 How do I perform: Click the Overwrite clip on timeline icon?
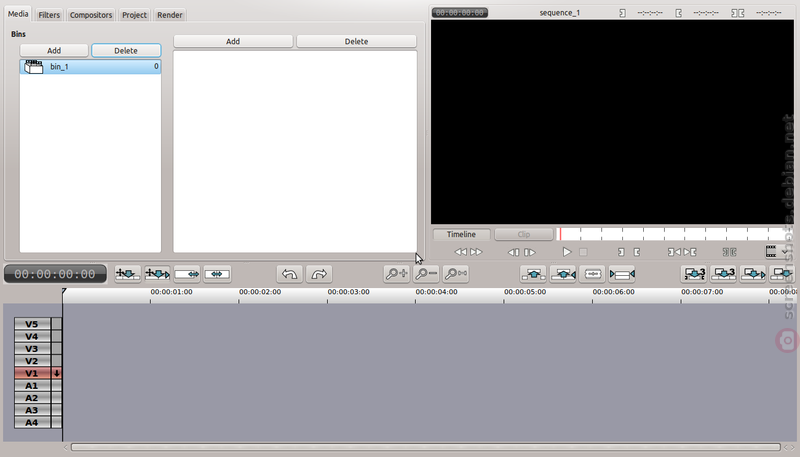click(x=723, y=274)
